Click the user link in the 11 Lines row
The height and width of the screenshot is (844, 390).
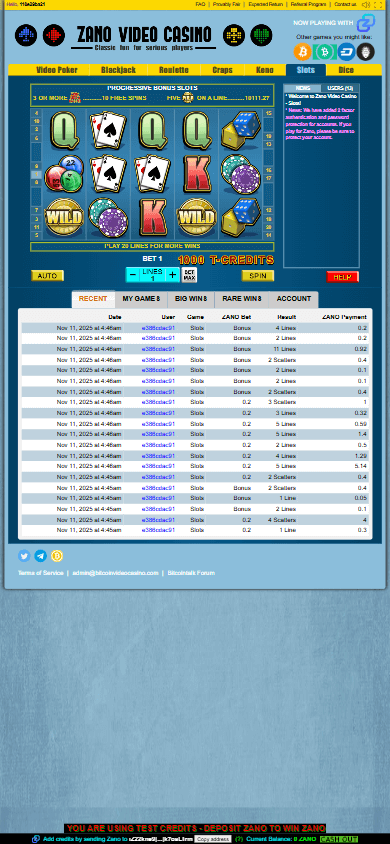pos(158,349)
